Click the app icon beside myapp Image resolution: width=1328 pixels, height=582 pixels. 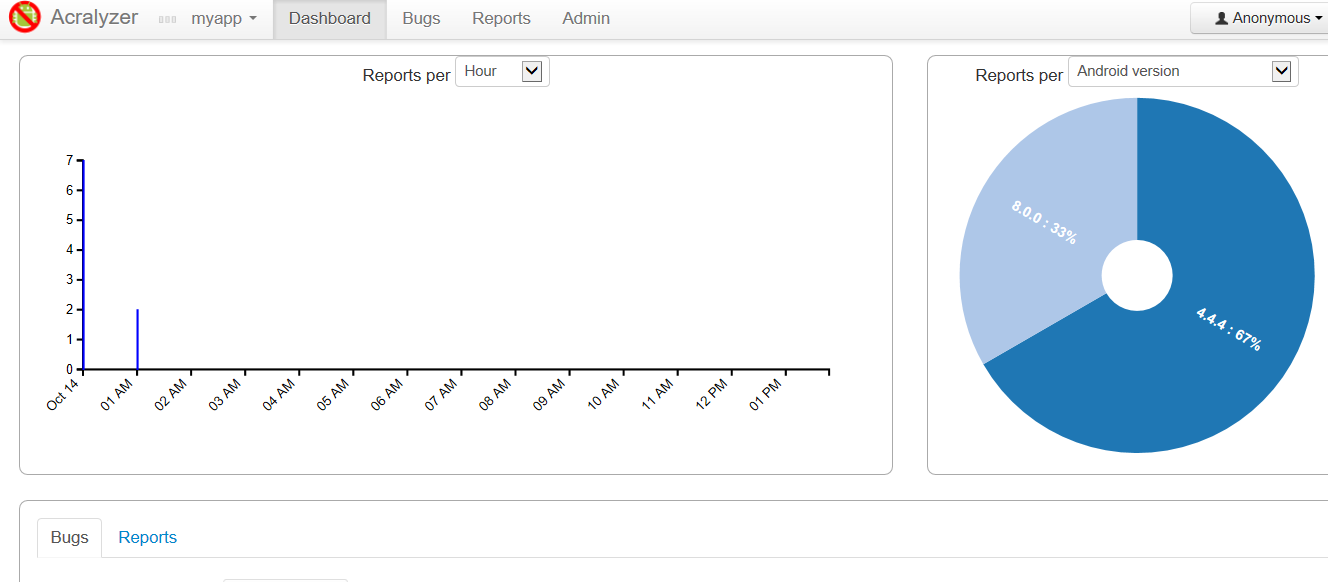tap(168, 19)
